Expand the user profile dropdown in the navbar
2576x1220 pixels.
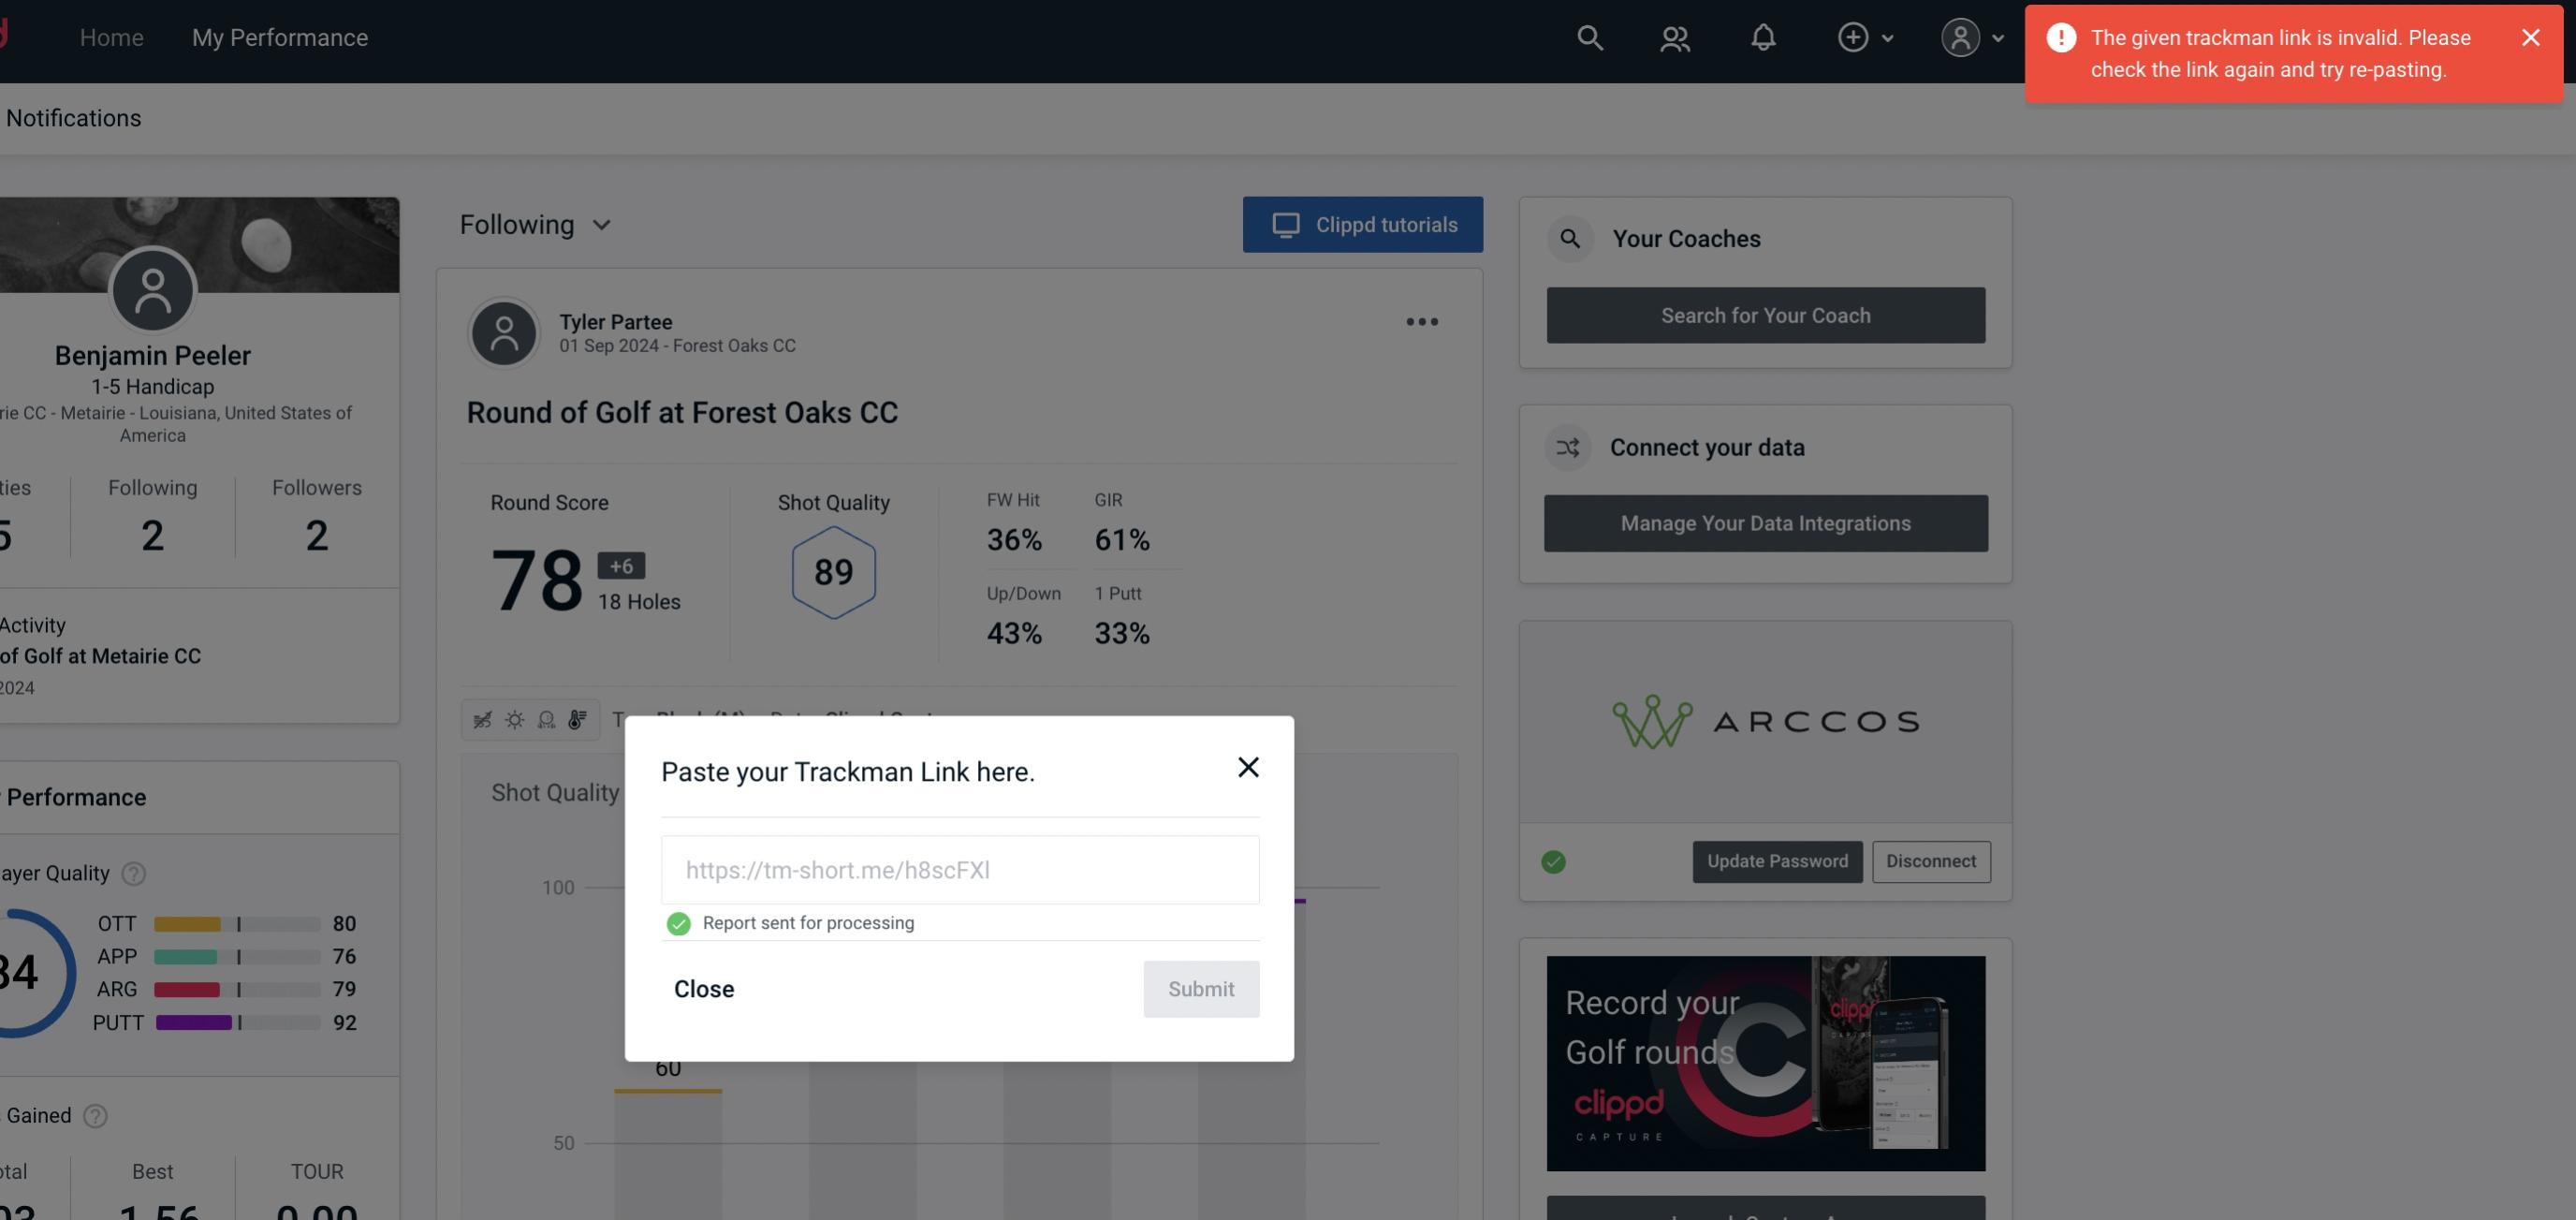click(1973, 37)
